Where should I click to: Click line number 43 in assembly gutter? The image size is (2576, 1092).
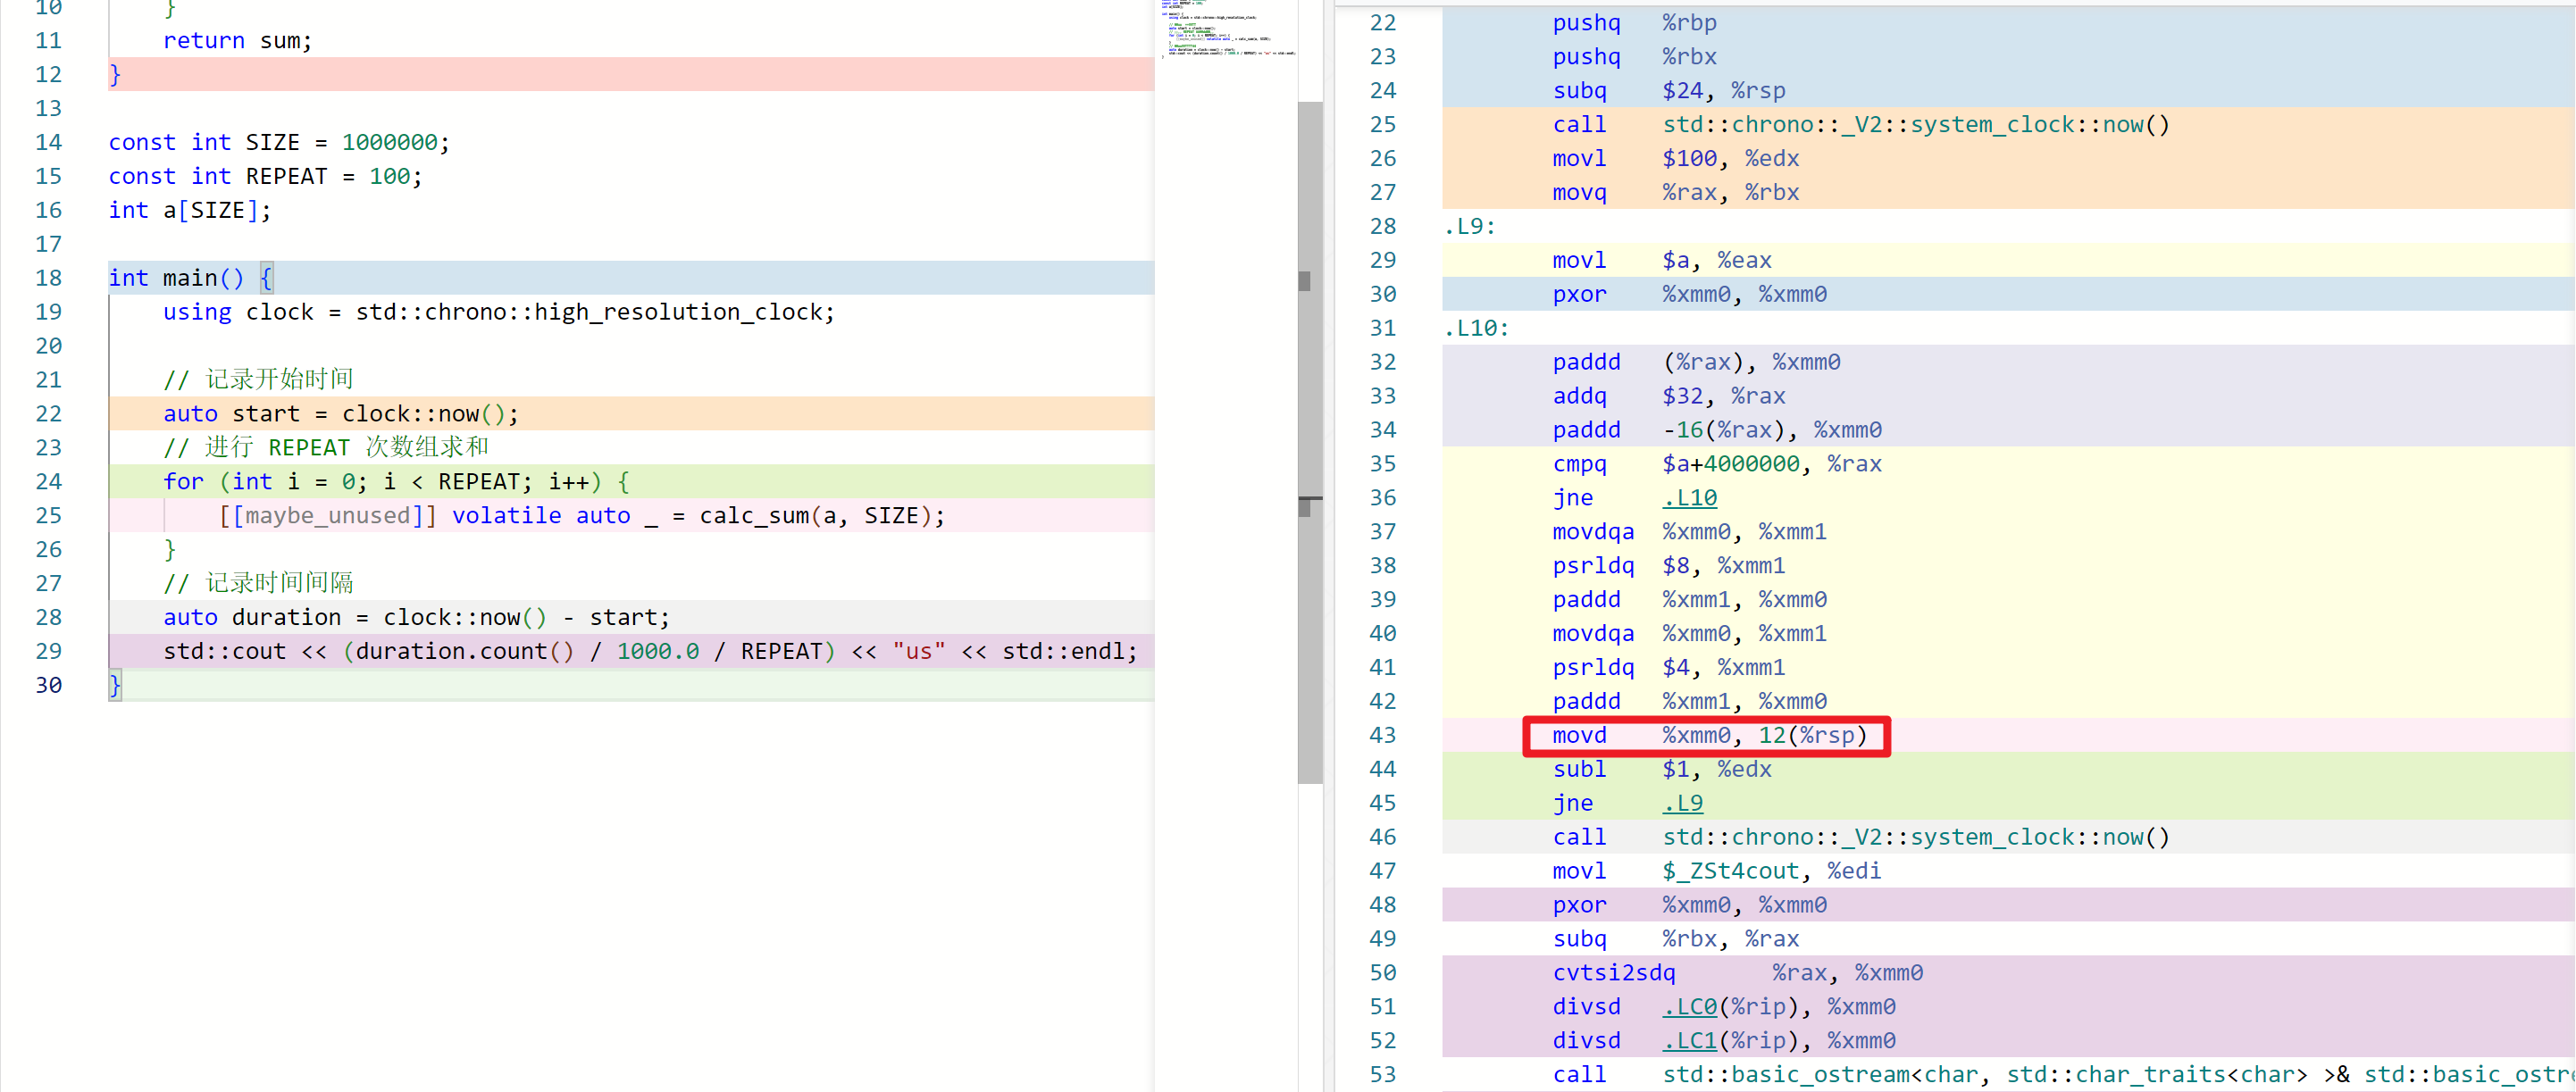tap(1382, 735)
